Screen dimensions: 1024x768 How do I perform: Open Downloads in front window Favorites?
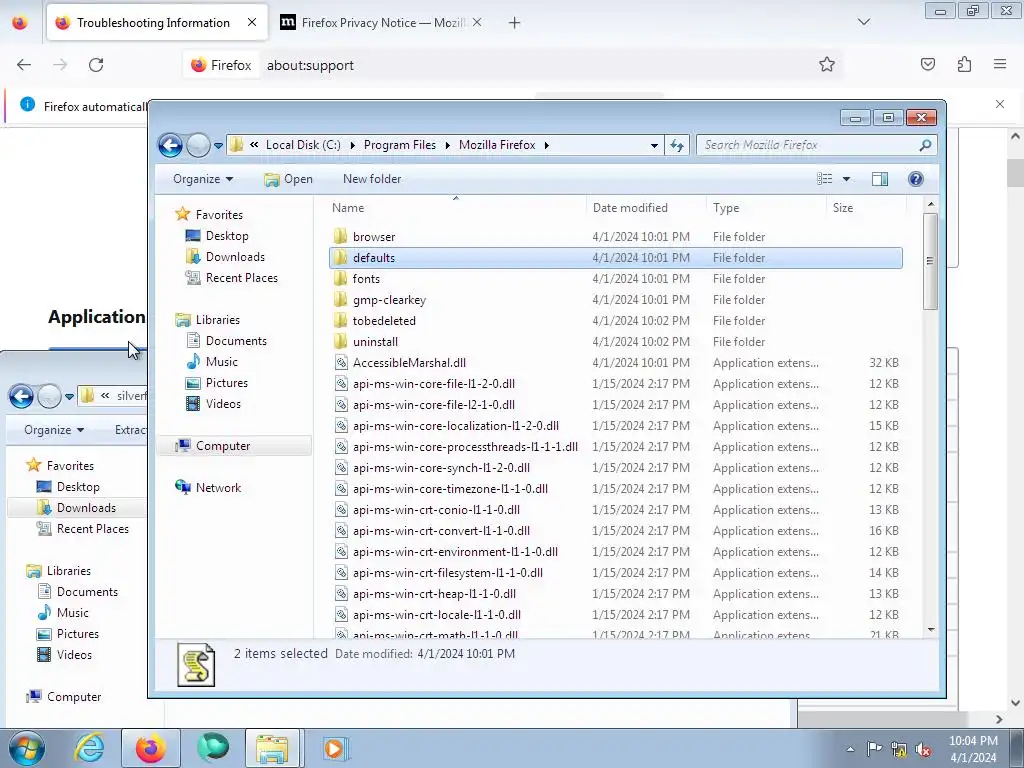(235, 257)
